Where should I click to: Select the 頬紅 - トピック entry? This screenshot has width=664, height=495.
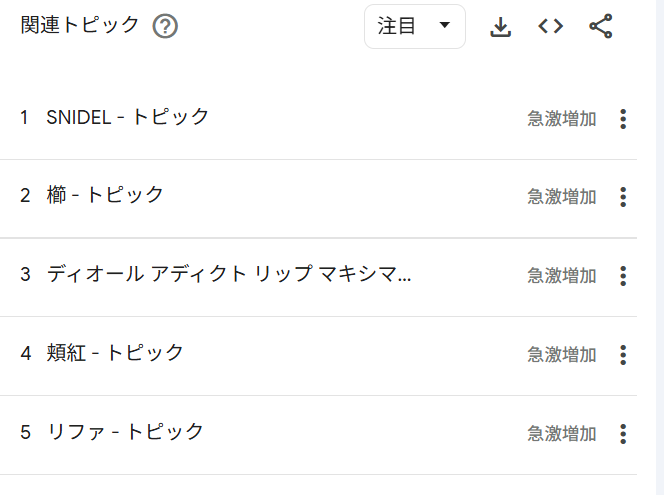coord(115,353)
